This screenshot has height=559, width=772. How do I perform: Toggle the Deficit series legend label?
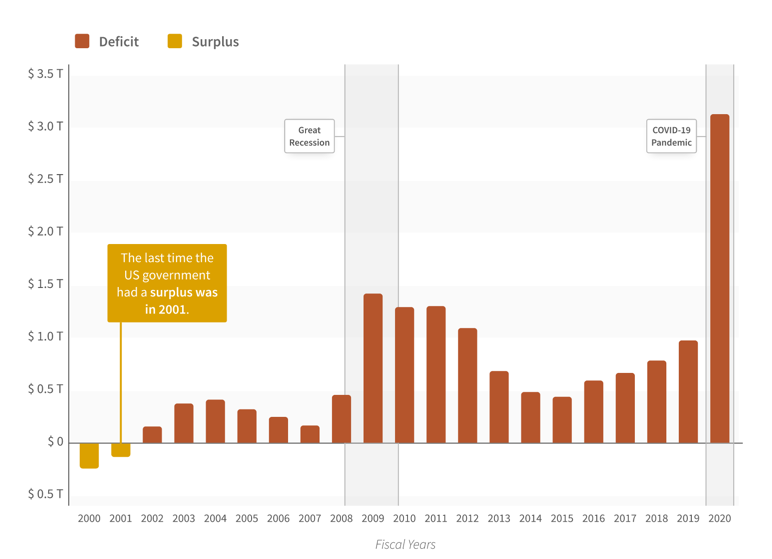tap(118, 41)
